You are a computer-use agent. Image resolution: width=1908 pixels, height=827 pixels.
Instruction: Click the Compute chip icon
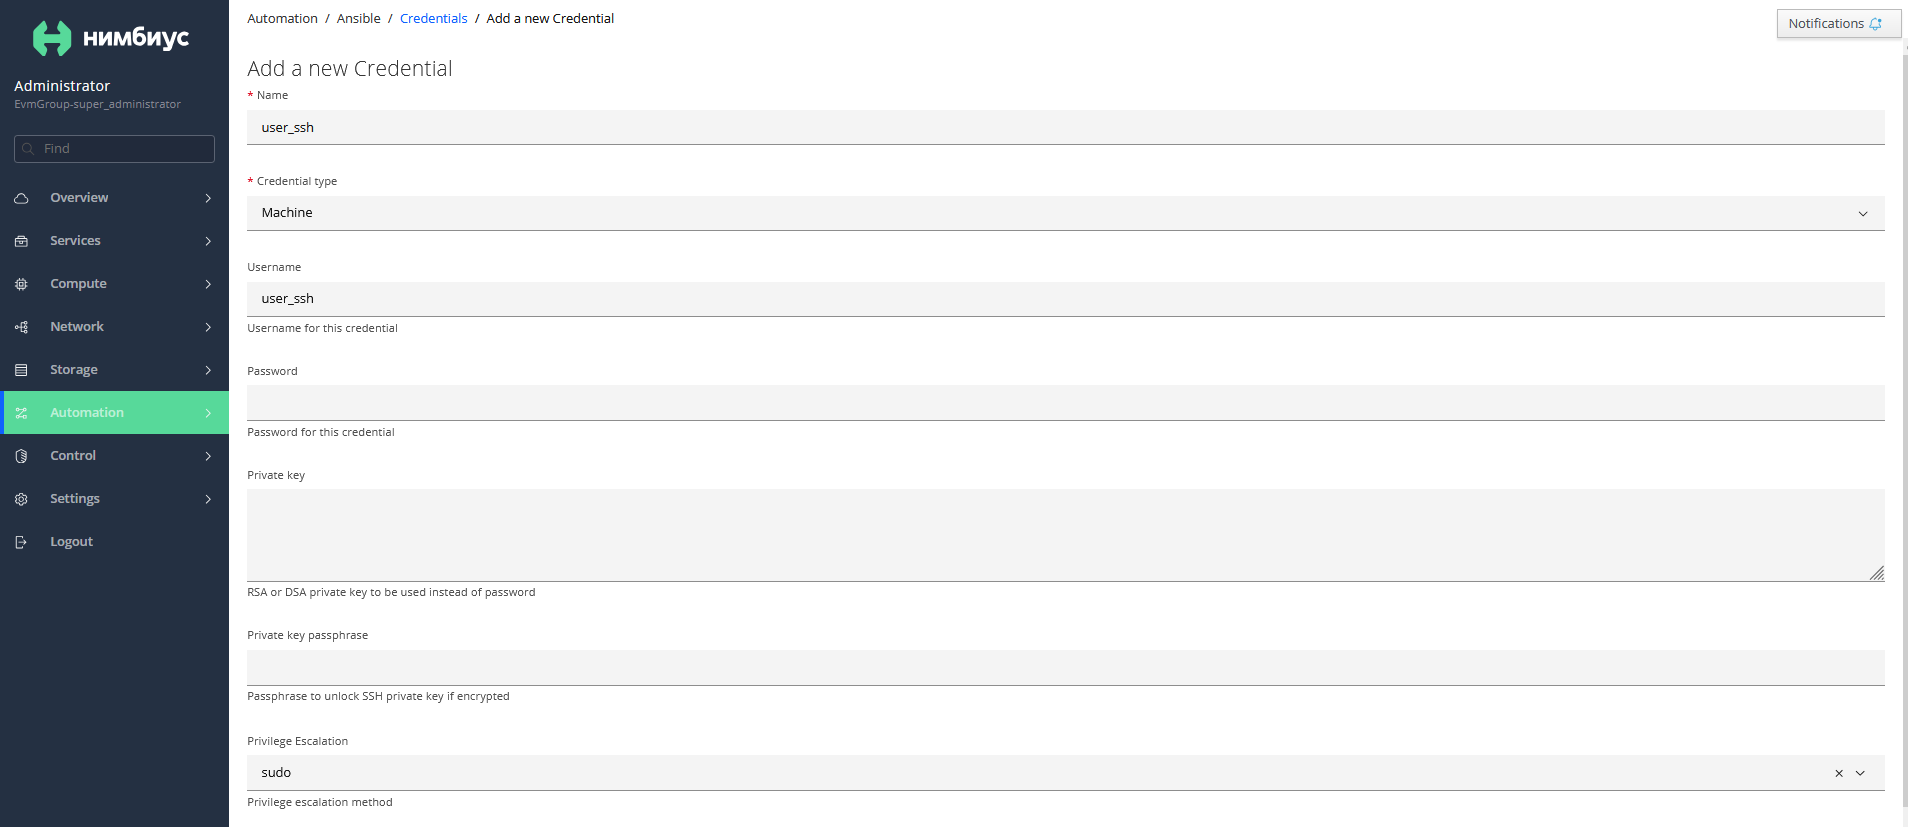click(x=21, y=284)
